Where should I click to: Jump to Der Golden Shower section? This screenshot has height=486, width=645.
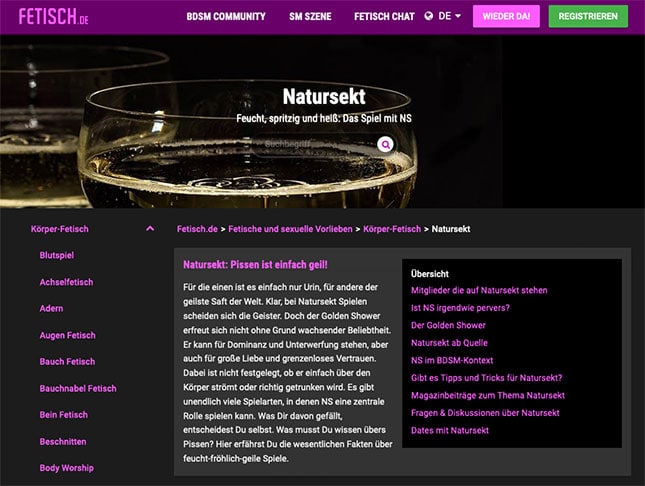pyautogui.click(x=448, y=325)
